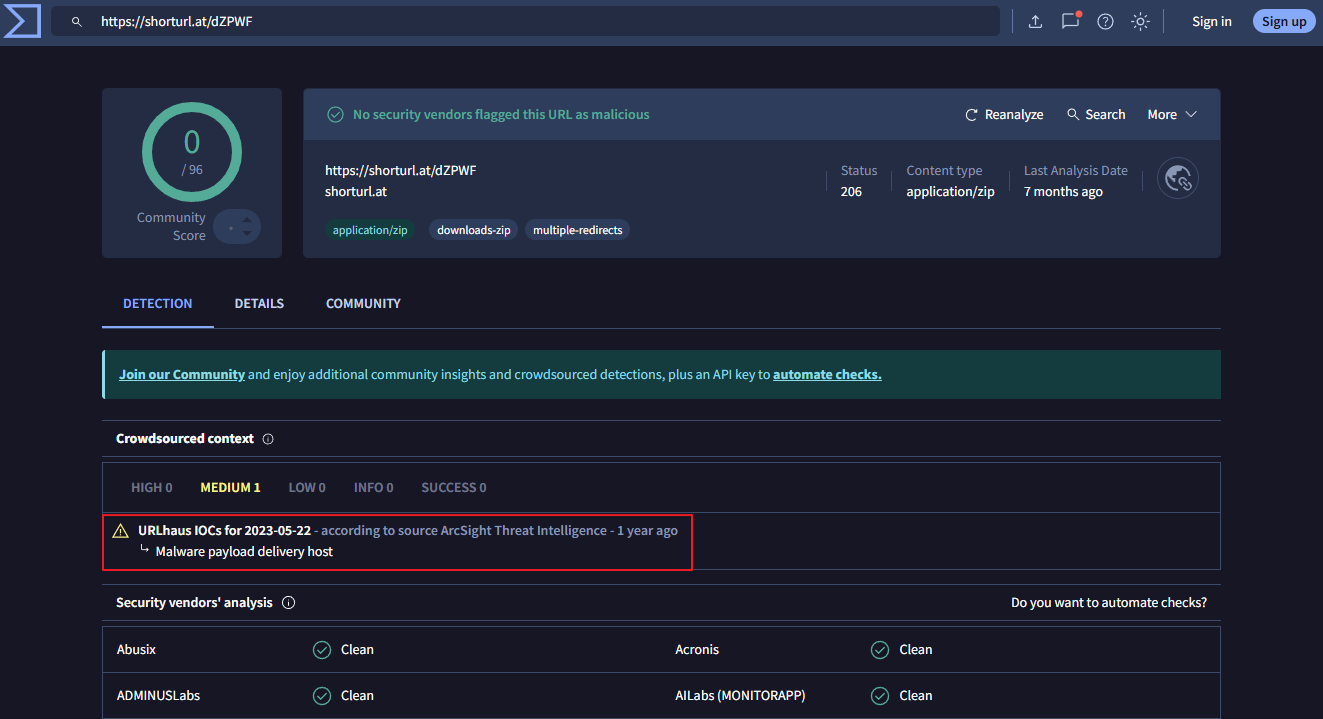Open the VirusTotal home logo
This screenshot has height=719, width=1323.
pyautogui.click(x=20, y=21)
